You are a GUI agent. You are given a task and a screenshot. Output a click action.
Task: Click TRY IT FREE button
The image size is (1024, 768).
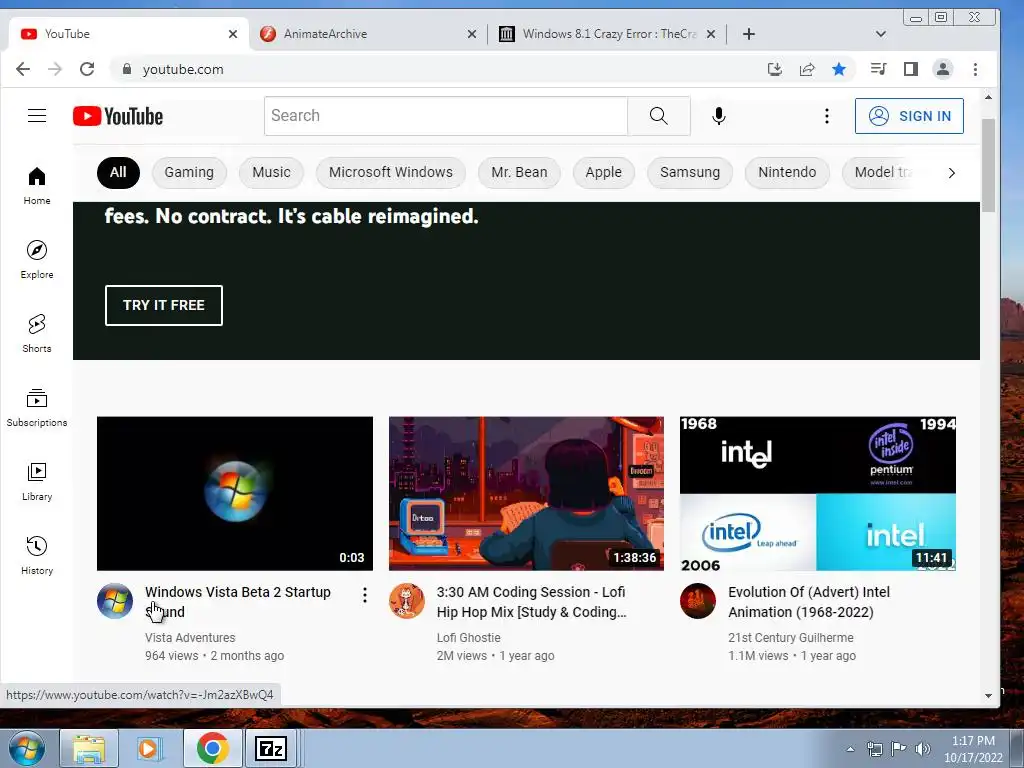click(x=163, y=305)
